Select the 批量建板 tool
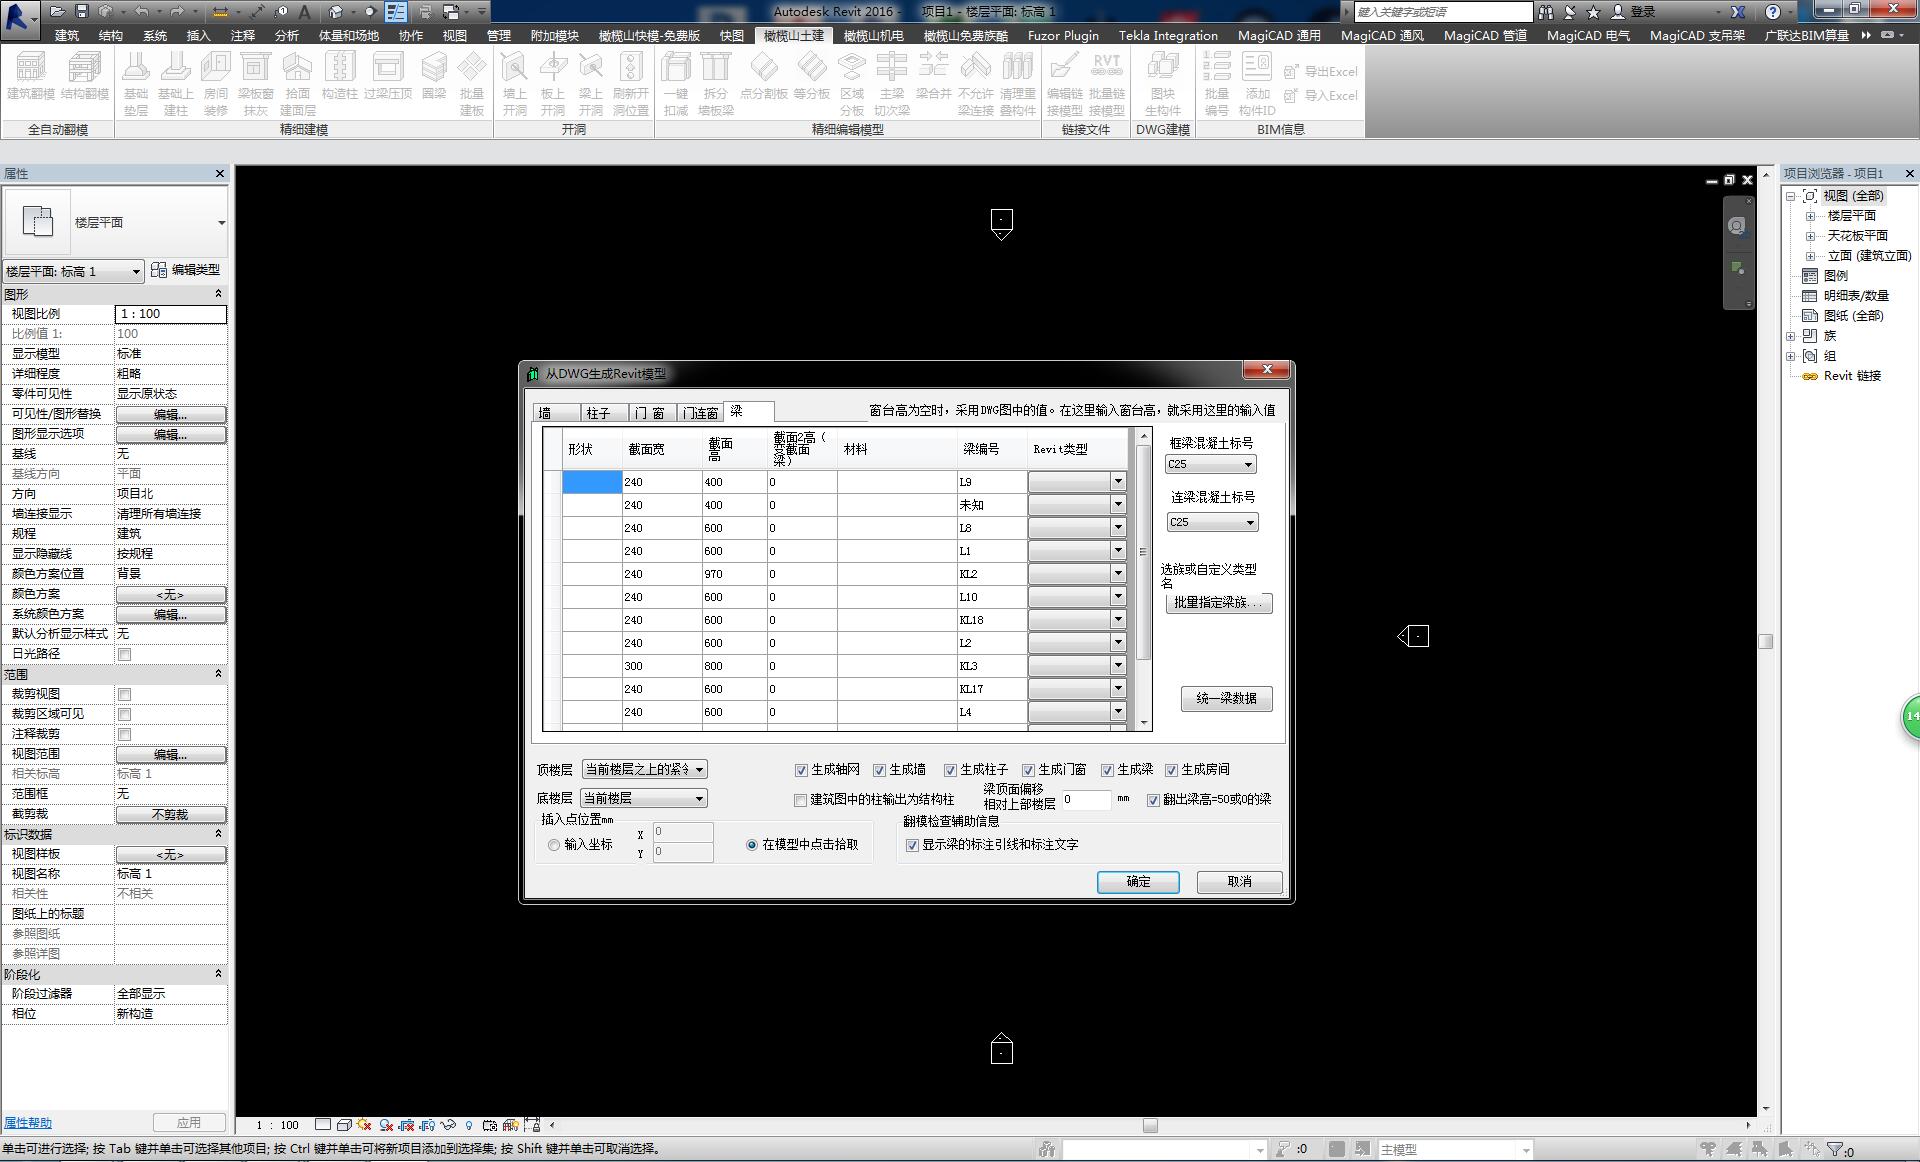 472,84
